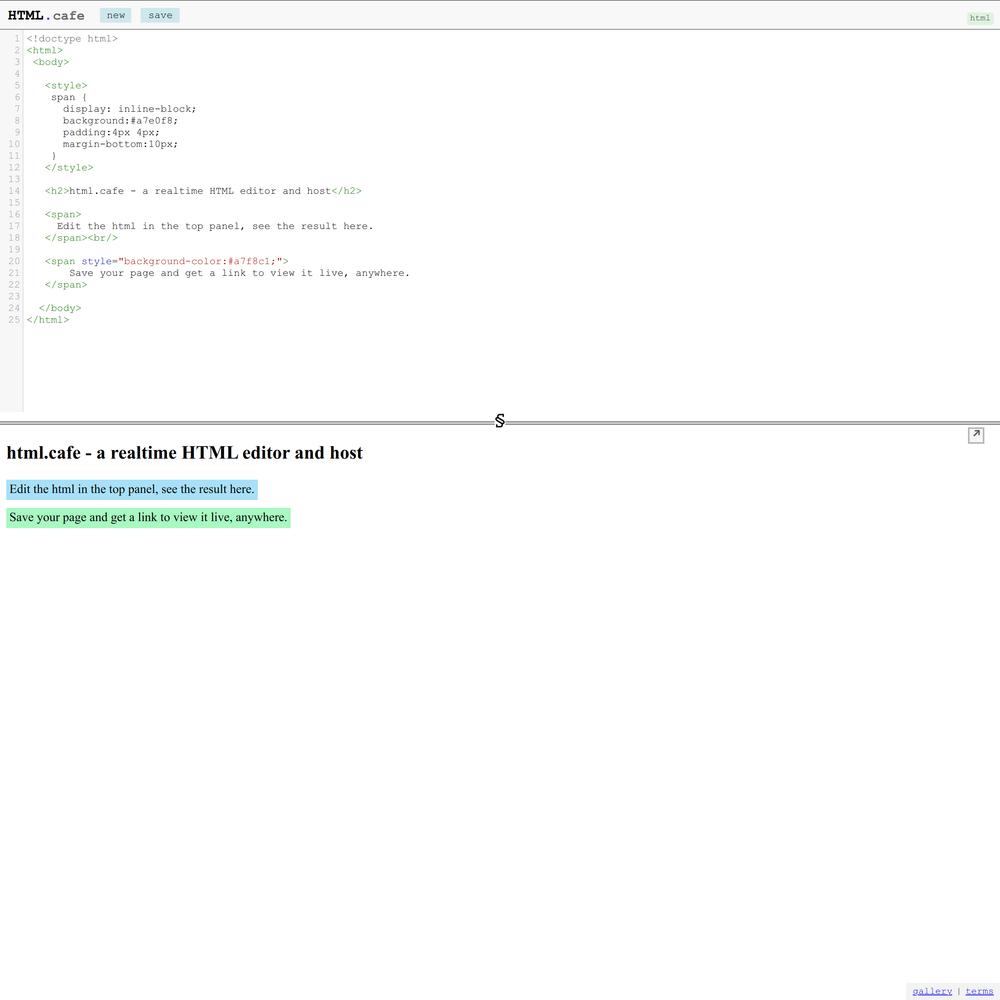Click the opening body tag line
The width and height of the screenshot is (1000, 1000).
[51, 62]
